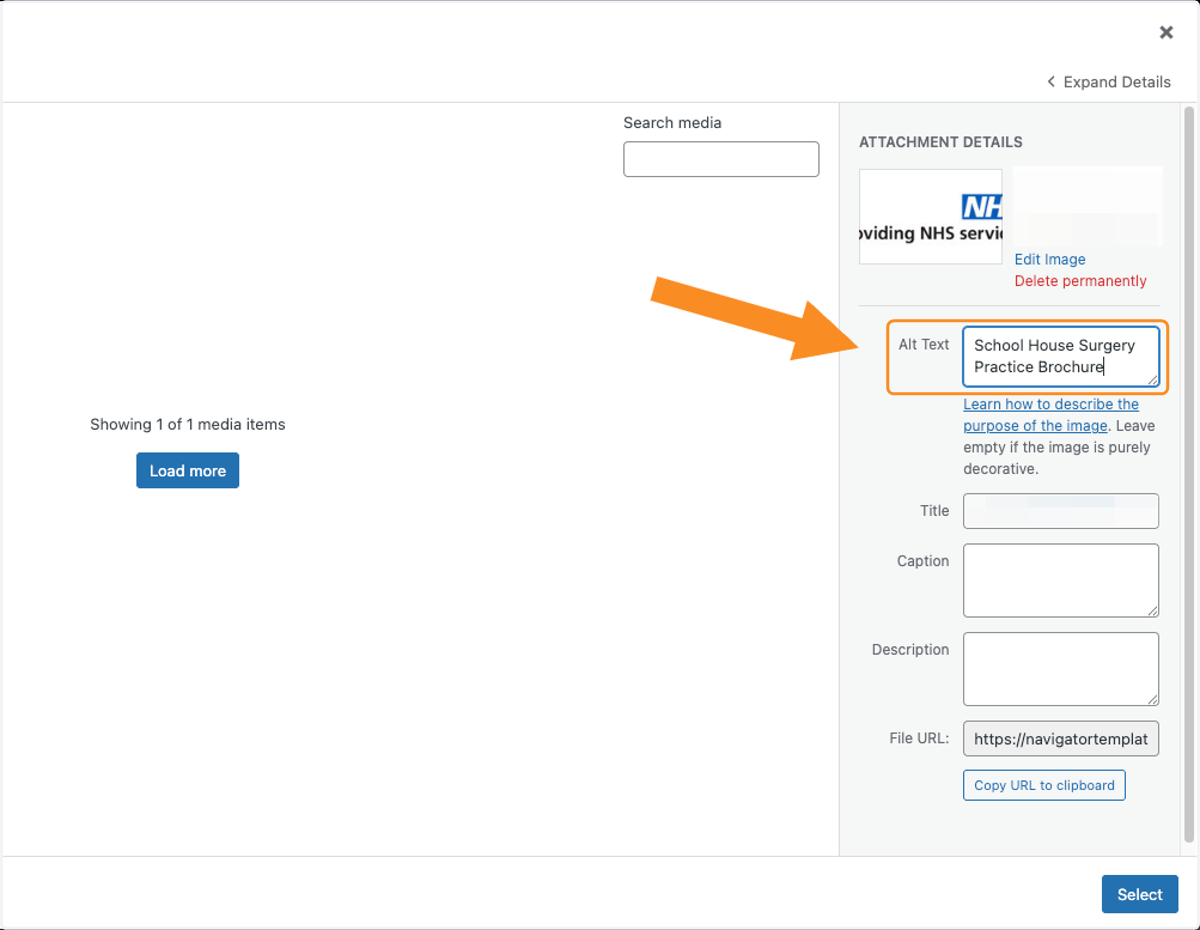Click the Description textarea resize handle
The height and width of the screenshot is (930, 1200).
tap(1153, 699)
